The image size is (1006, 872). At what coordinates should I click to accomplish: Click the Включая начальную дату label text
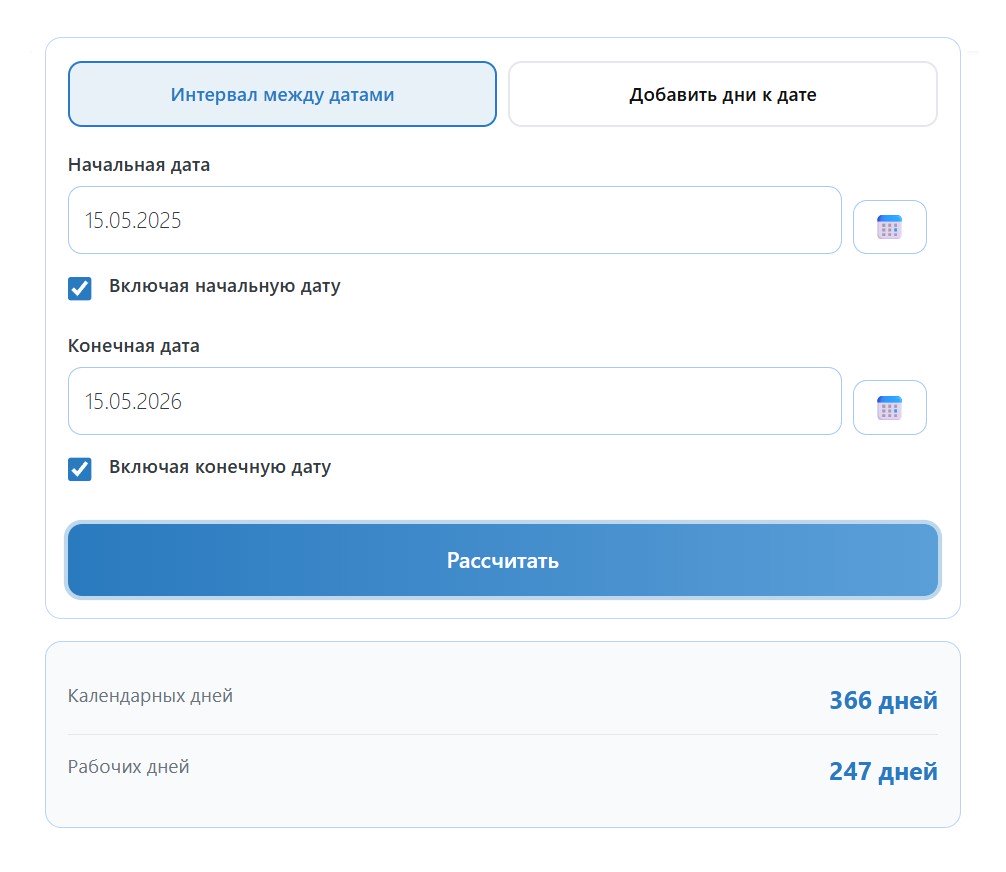coord(224,286)
